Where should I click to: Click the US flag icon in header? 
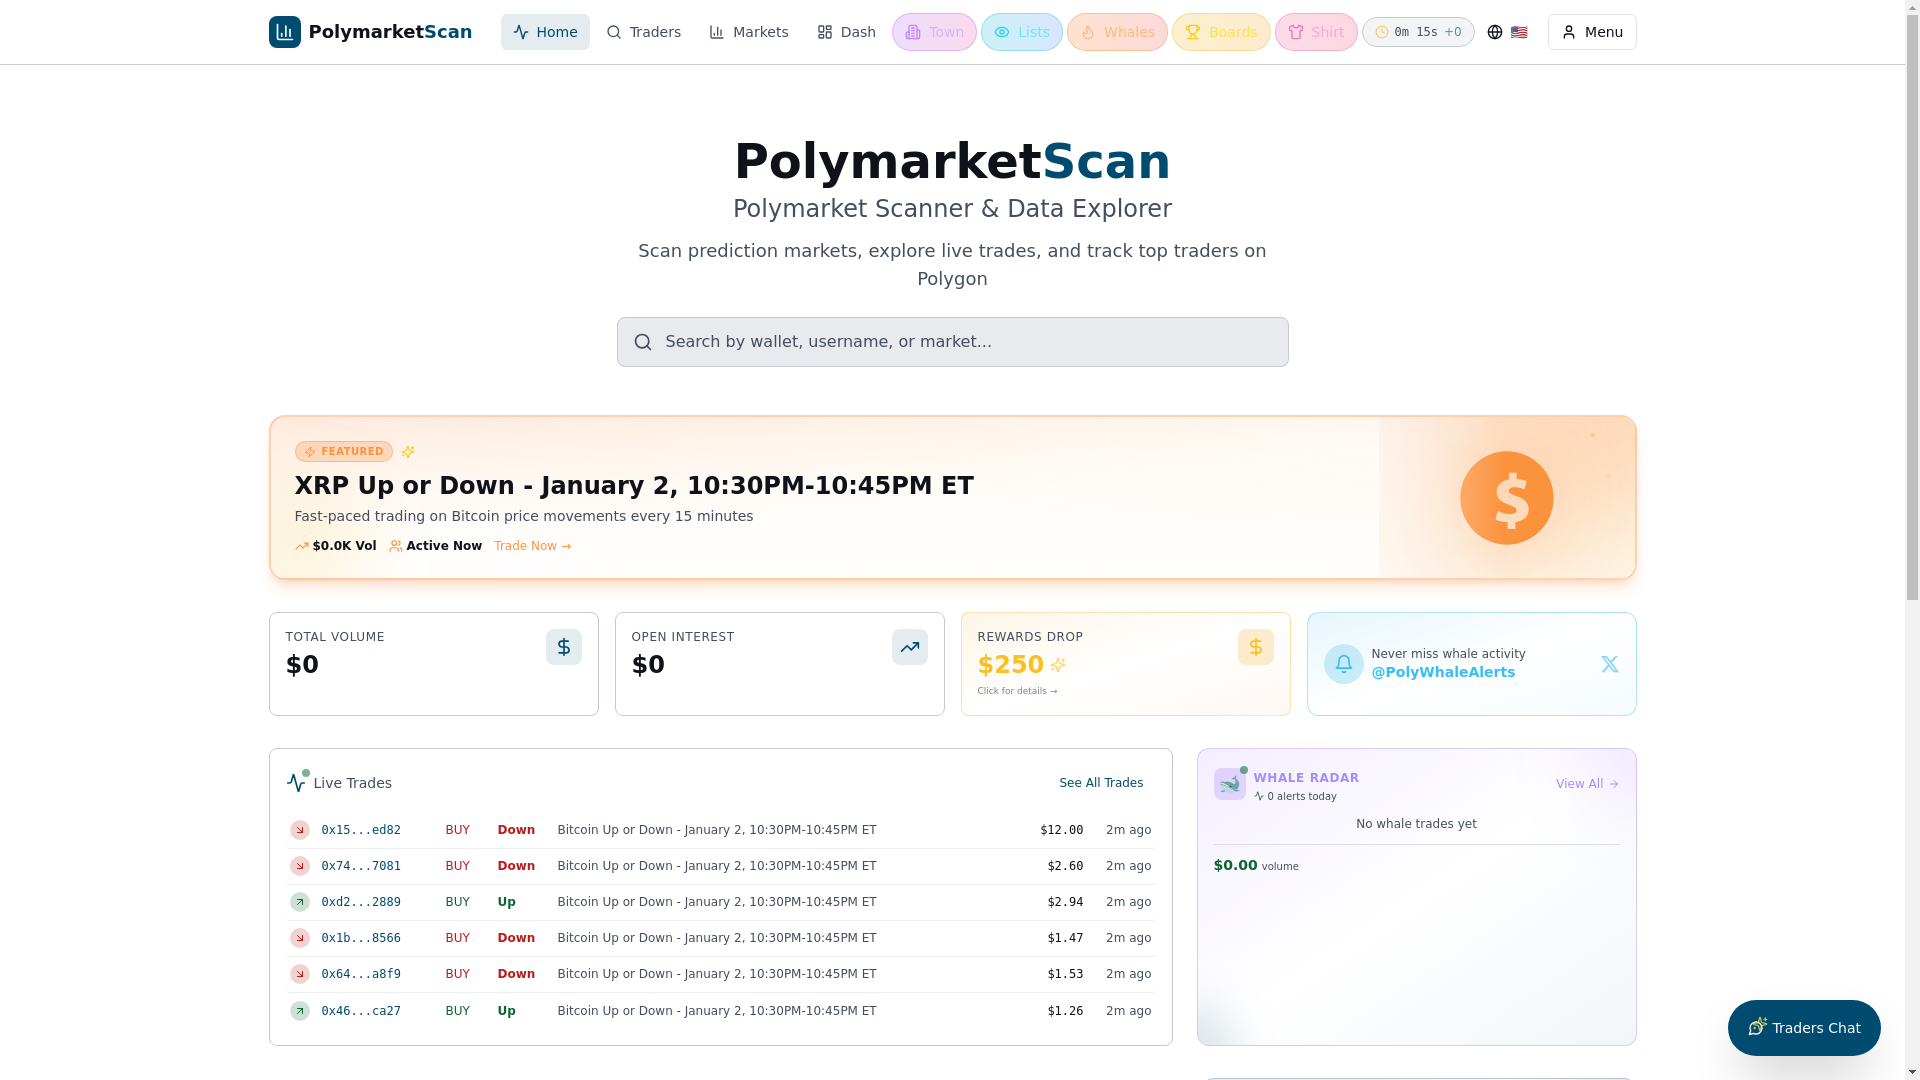1519,32
